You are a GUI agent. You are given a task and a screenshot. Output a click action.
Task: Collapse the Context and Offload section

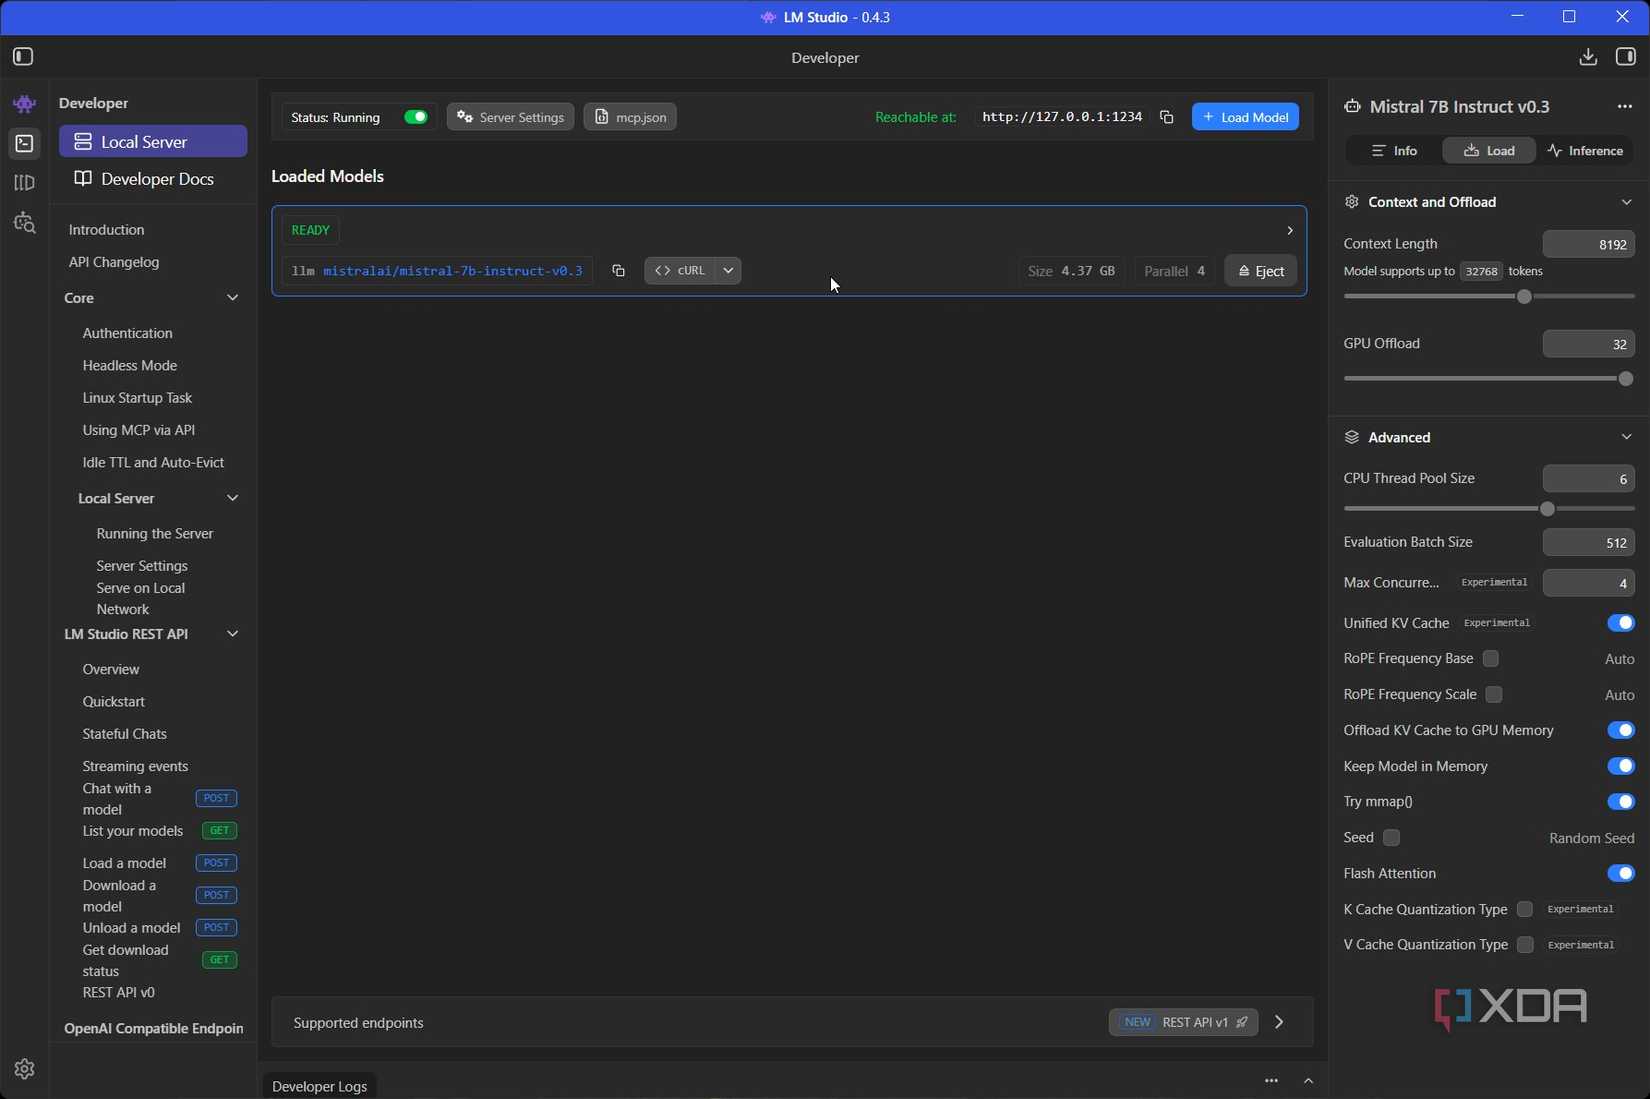[1626, 202]
